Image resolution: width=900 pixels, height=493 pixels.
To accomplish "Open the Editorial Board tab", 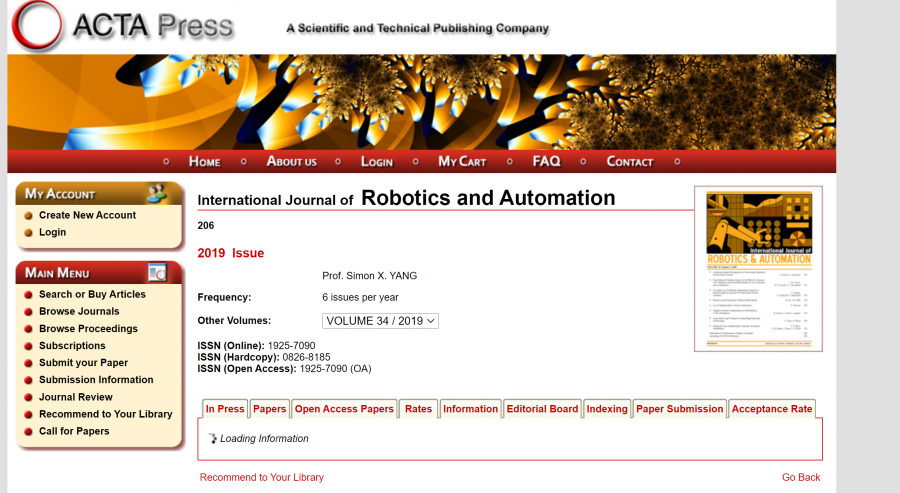I will 542,409.
